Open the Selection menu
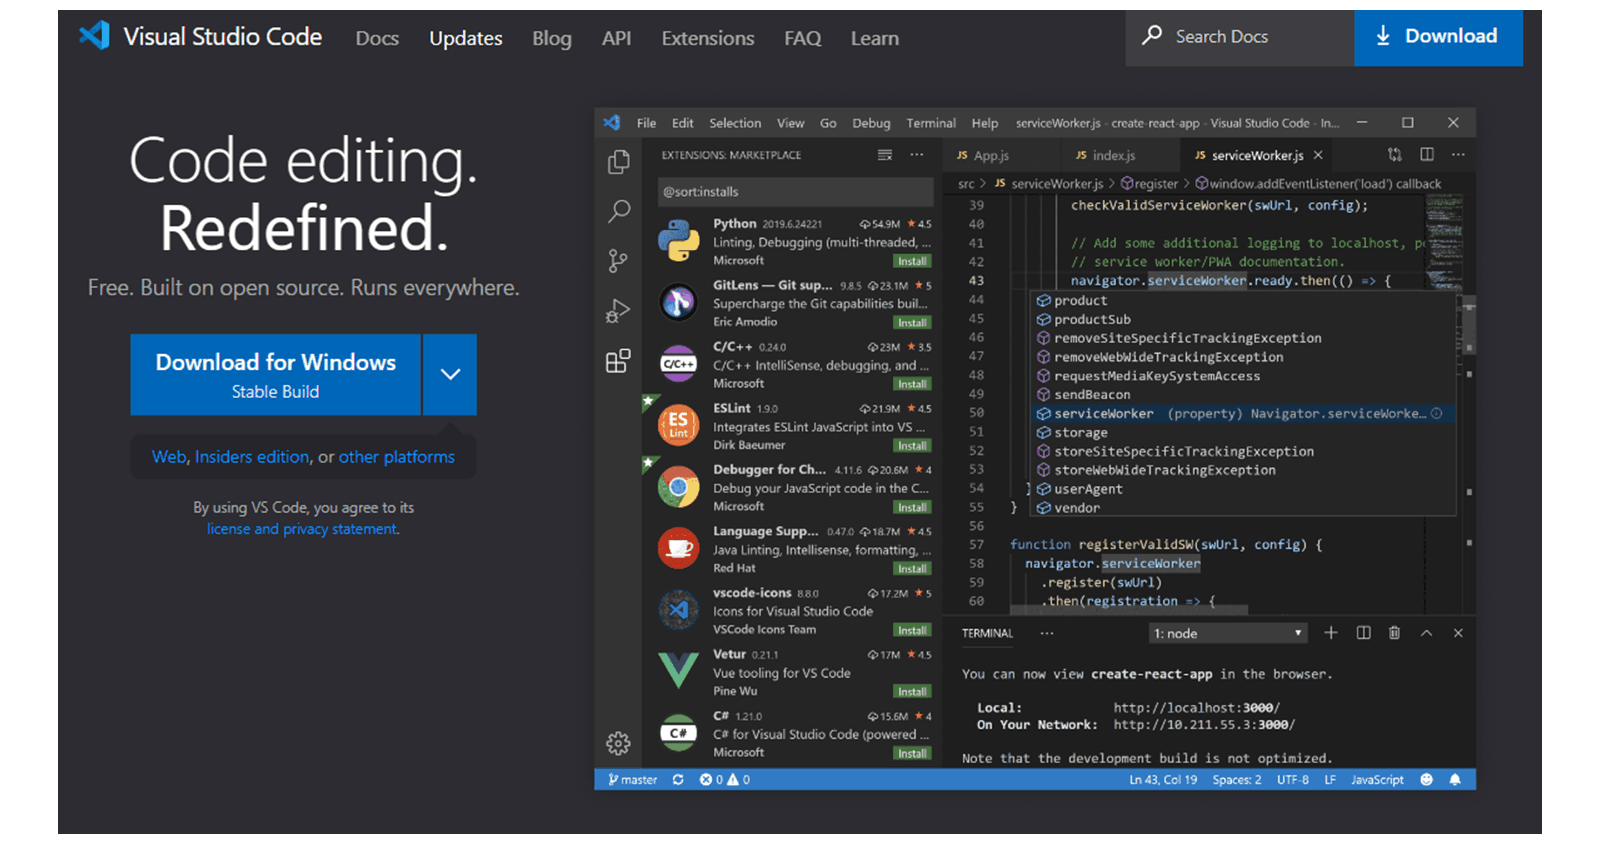The image size is (1600, 844). [735, 123]
